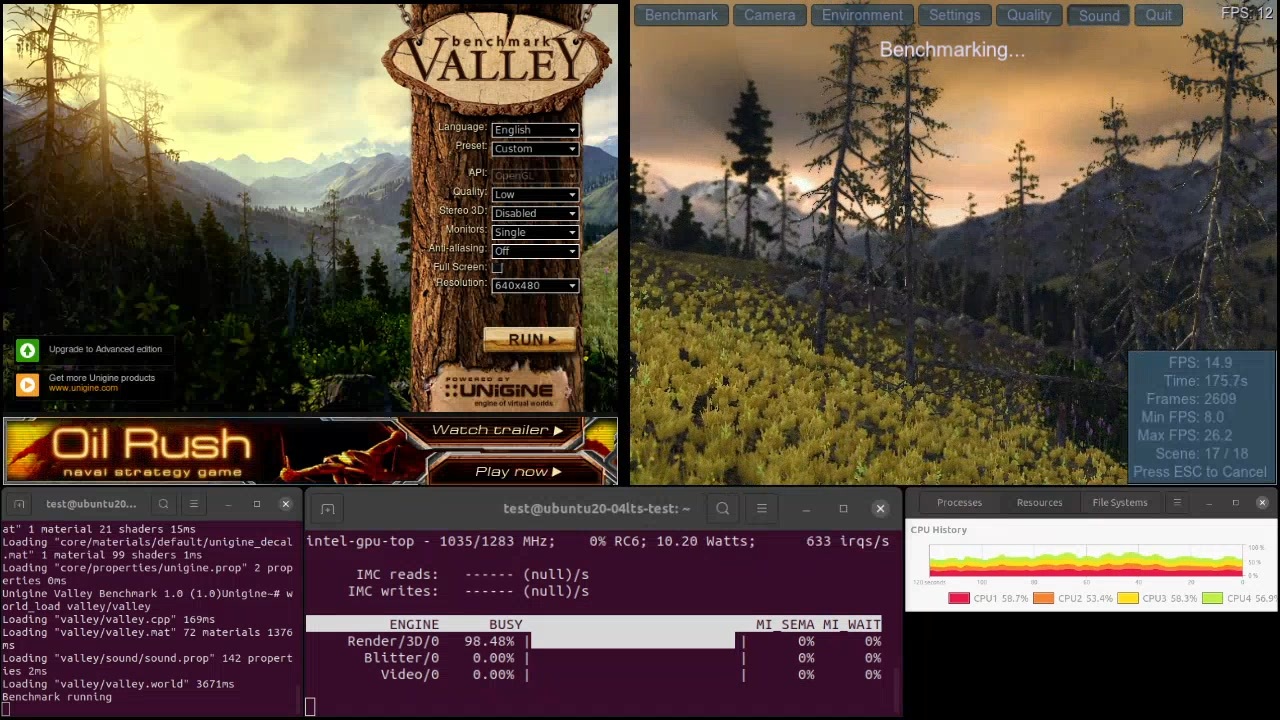Image resolution: width=1280 pixels, height=720 pixels.
Task: Open the hamburger menu icon in the left terminal
Action: tap(193, 503)
